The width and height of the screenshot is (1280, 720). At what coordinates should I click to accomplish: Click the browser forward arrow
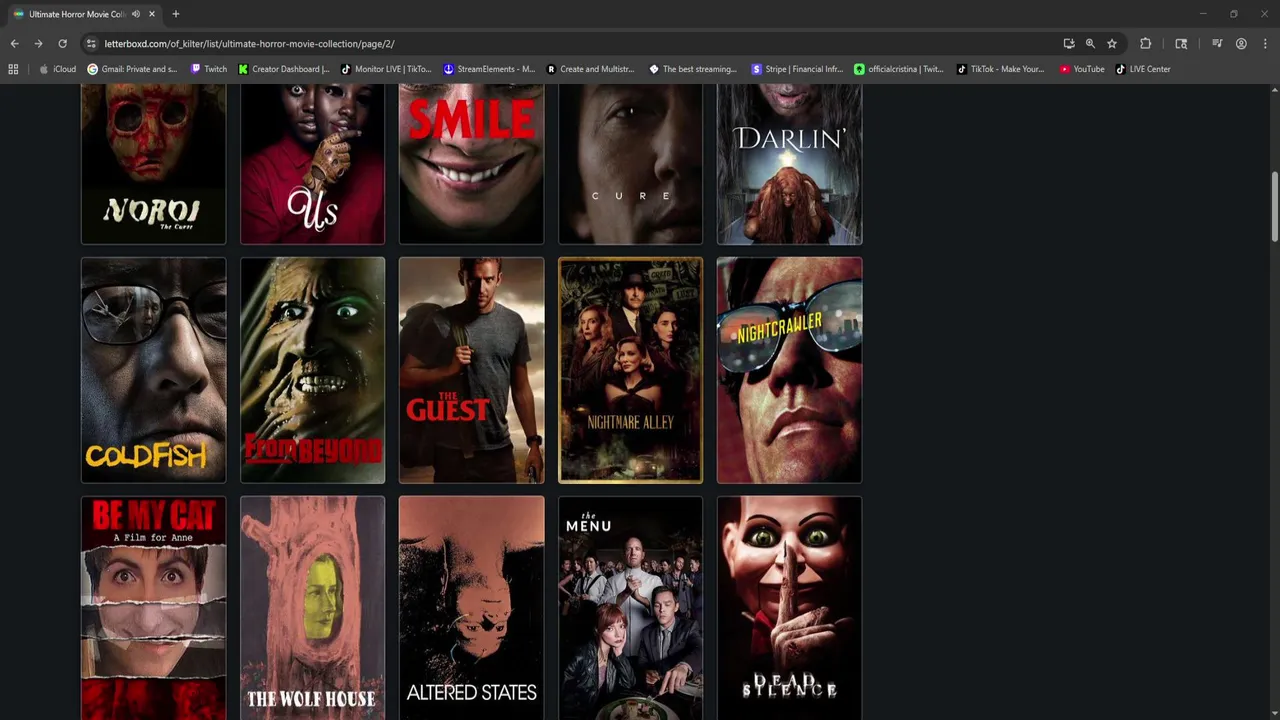tap(38, 44)
